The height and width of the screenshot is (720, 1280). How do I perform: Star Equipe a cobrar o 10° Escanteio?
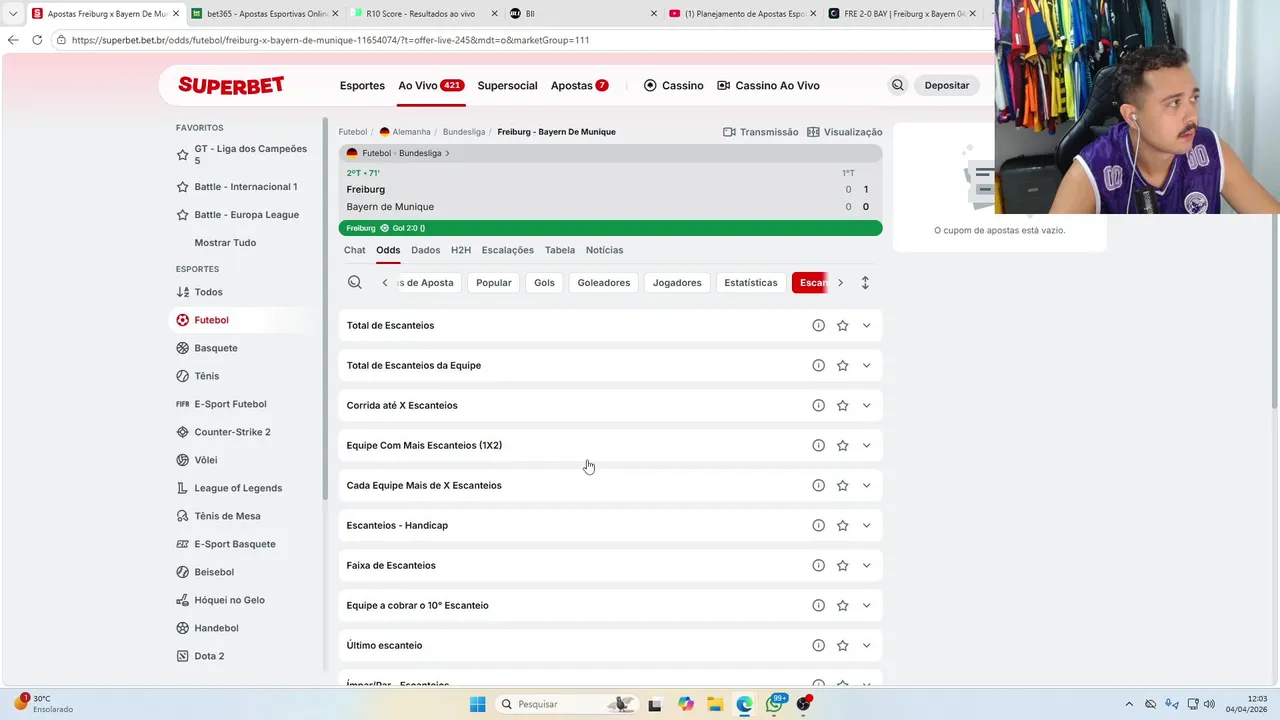[x=842, y=605]
